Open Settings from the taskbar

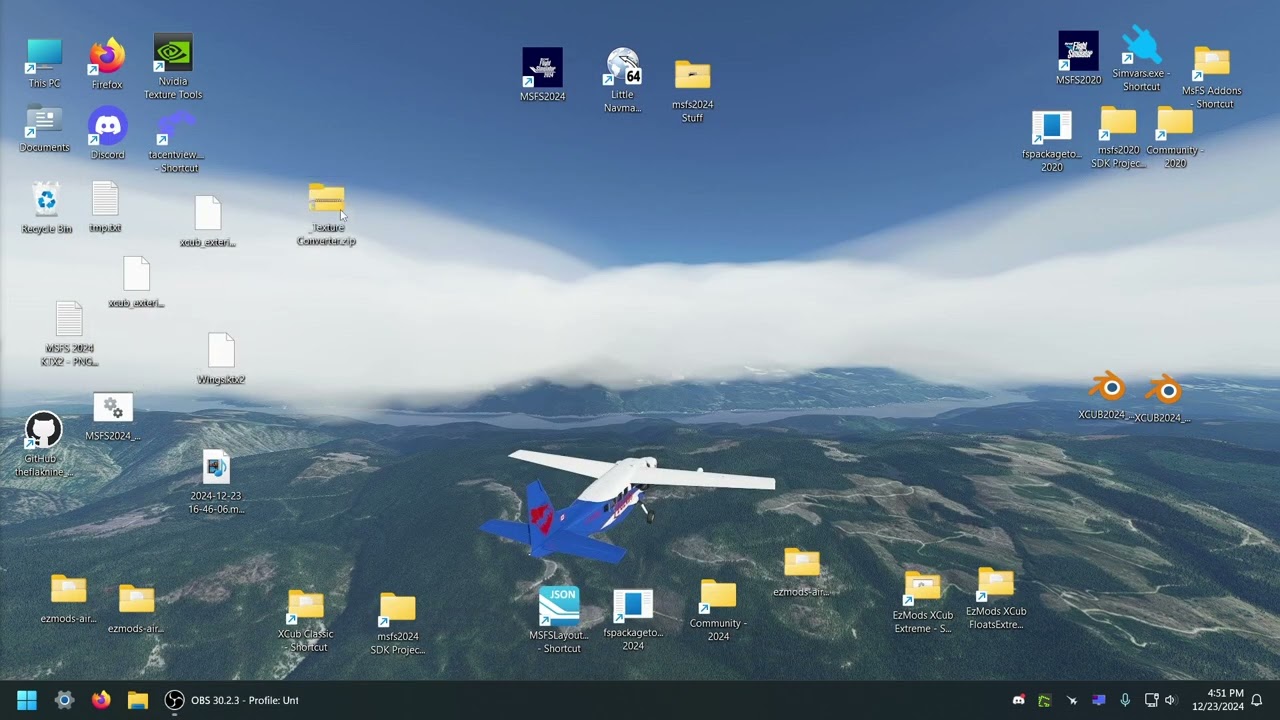click(x=64, y=700)
